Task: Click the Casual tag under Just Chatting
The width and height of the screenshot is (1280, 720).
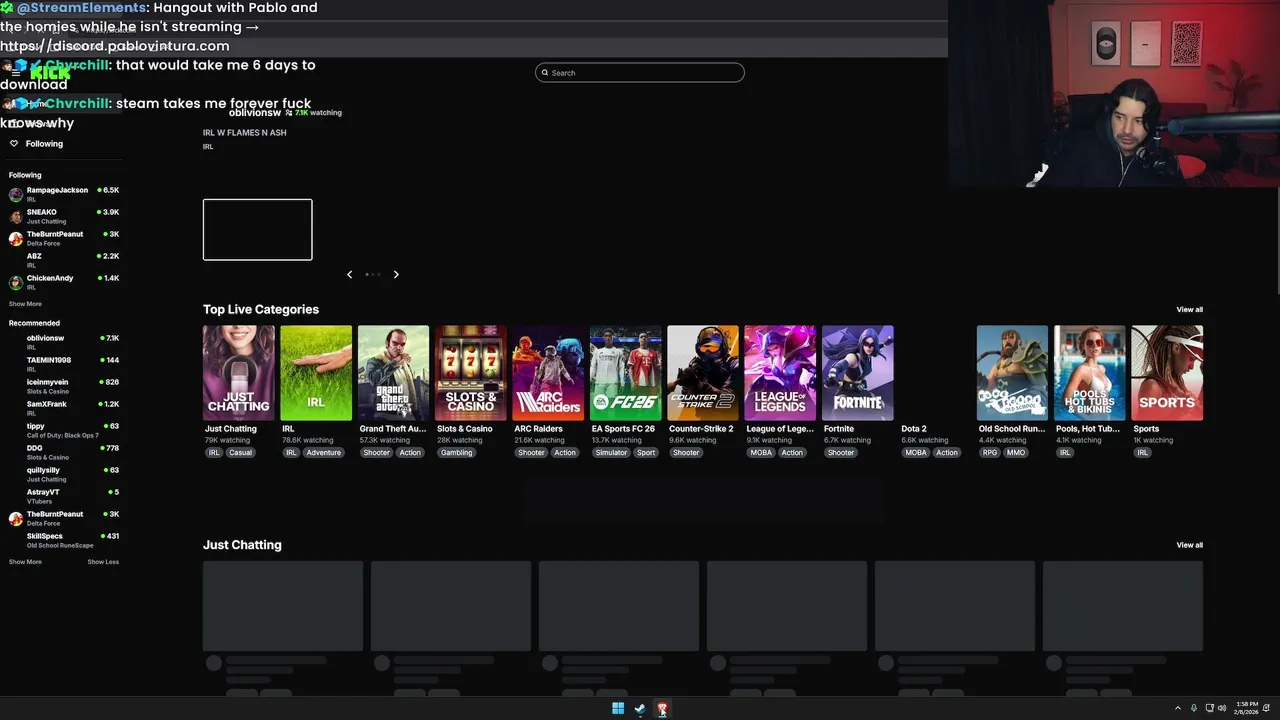Action: tap(240, 453)
